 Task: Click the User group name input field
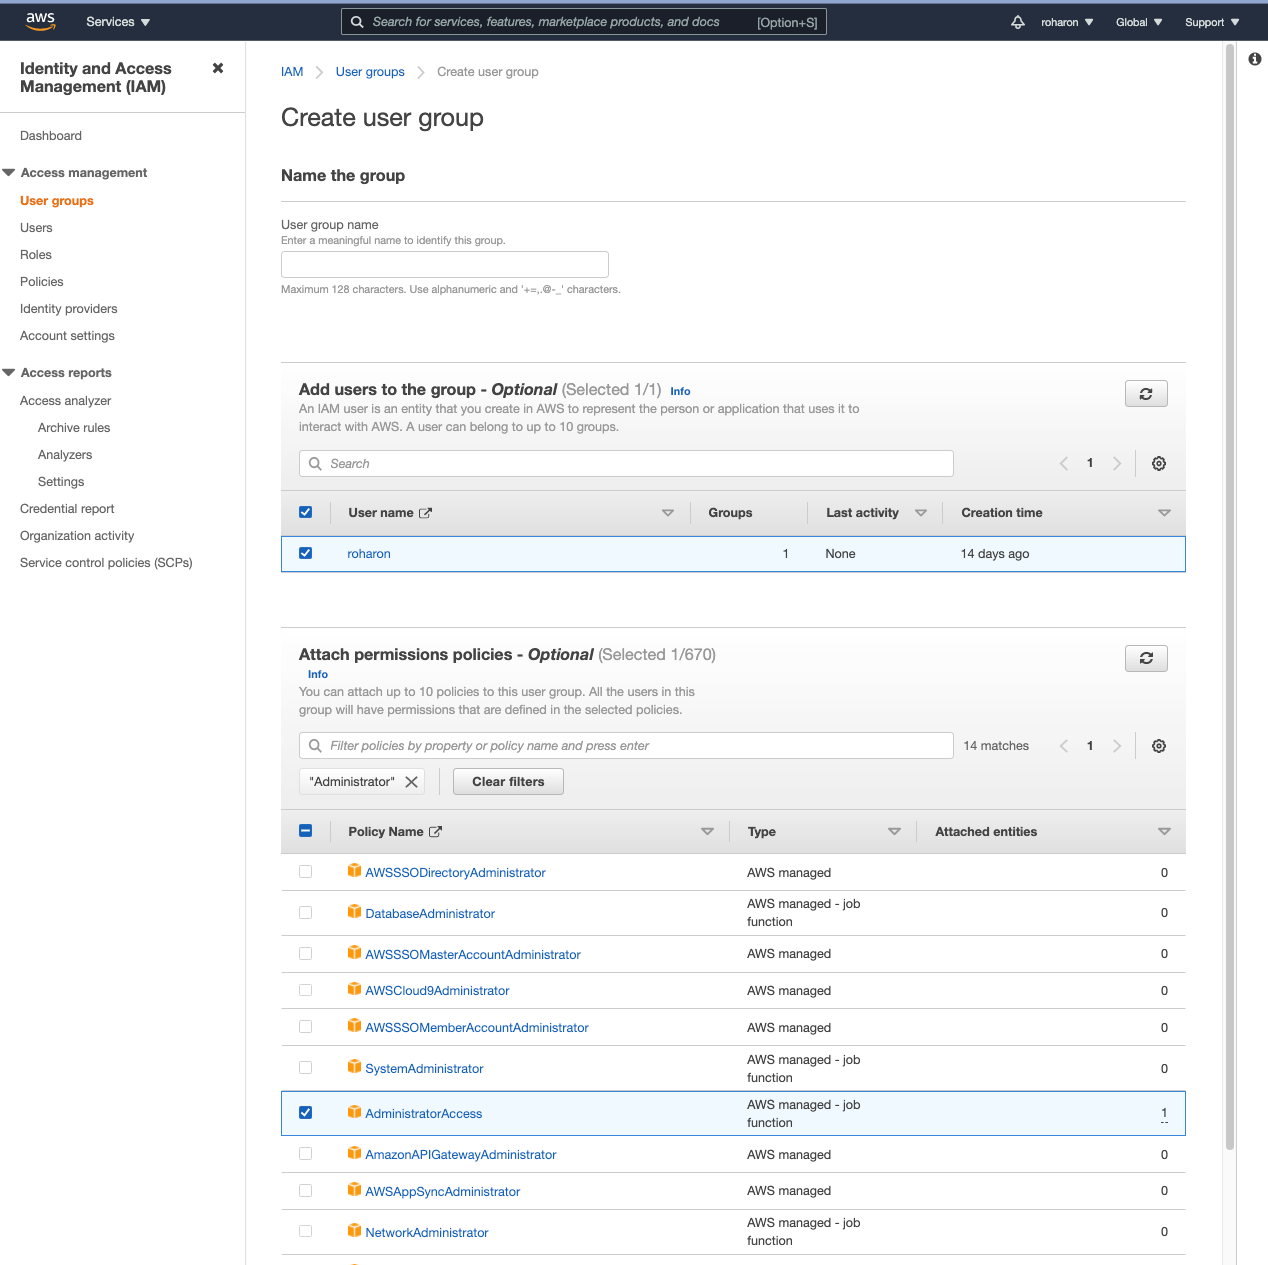click(x=445, y=264)
